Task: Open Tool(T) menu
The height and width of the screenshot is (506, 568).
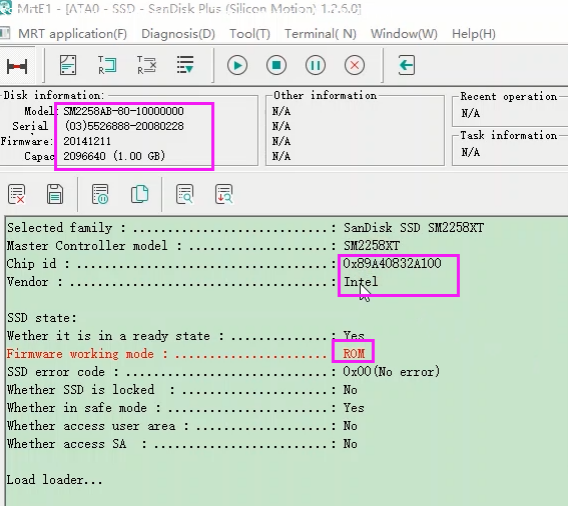Action: [250, 34]
